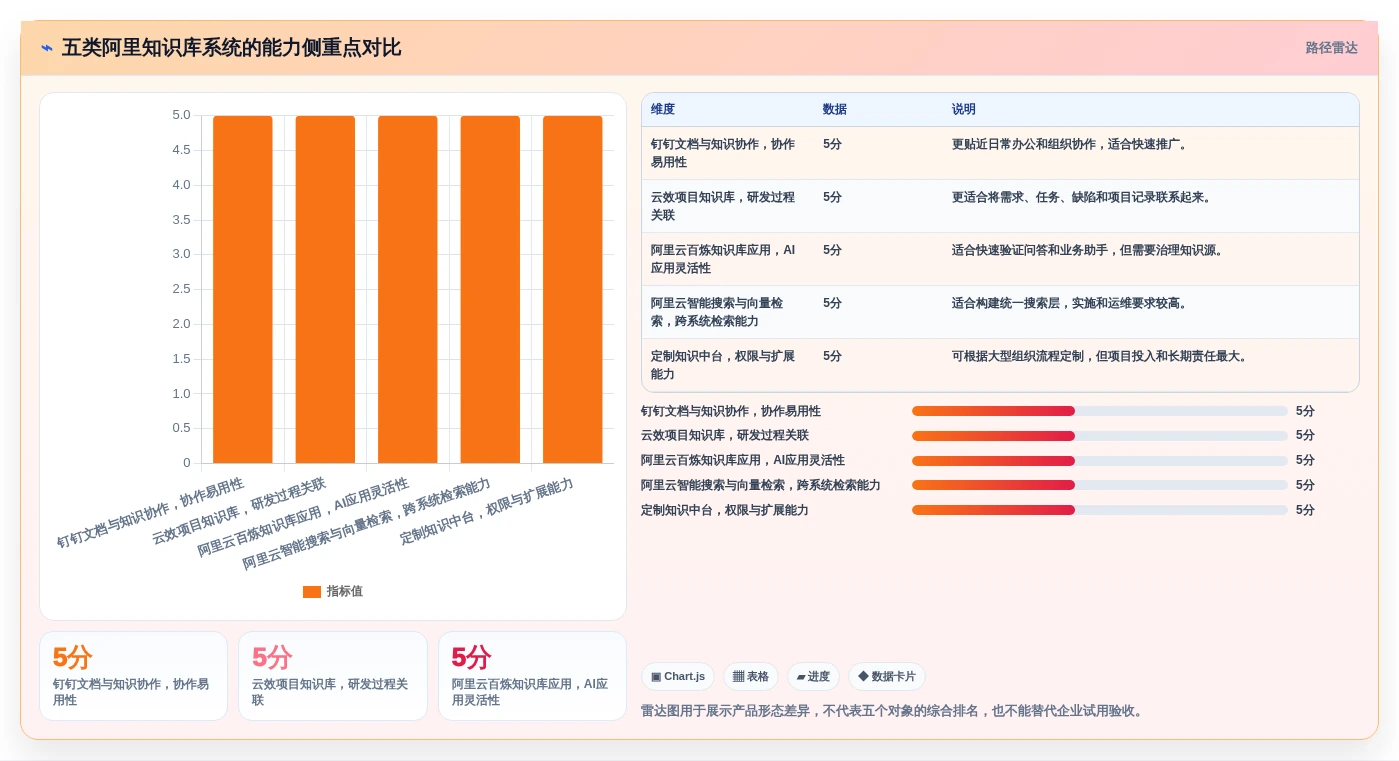Viewport: 1399px width, 761px height.
Task: Click the 阿里云百炼知识库应用 chart bar
Action: tap(408, 289)
